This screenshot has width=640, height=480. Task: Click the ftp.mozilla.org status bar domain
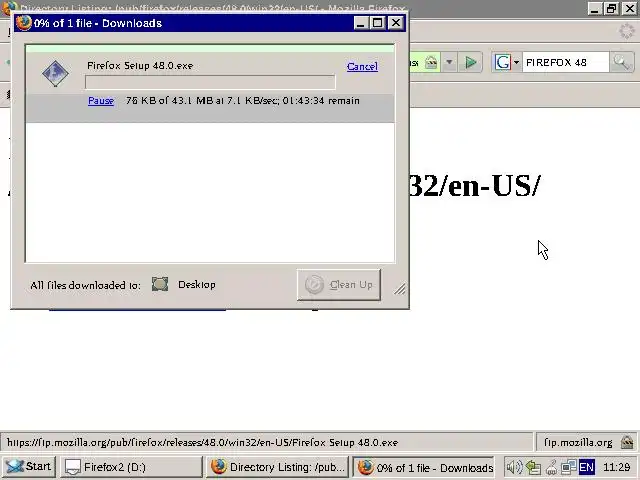(578, 442)
